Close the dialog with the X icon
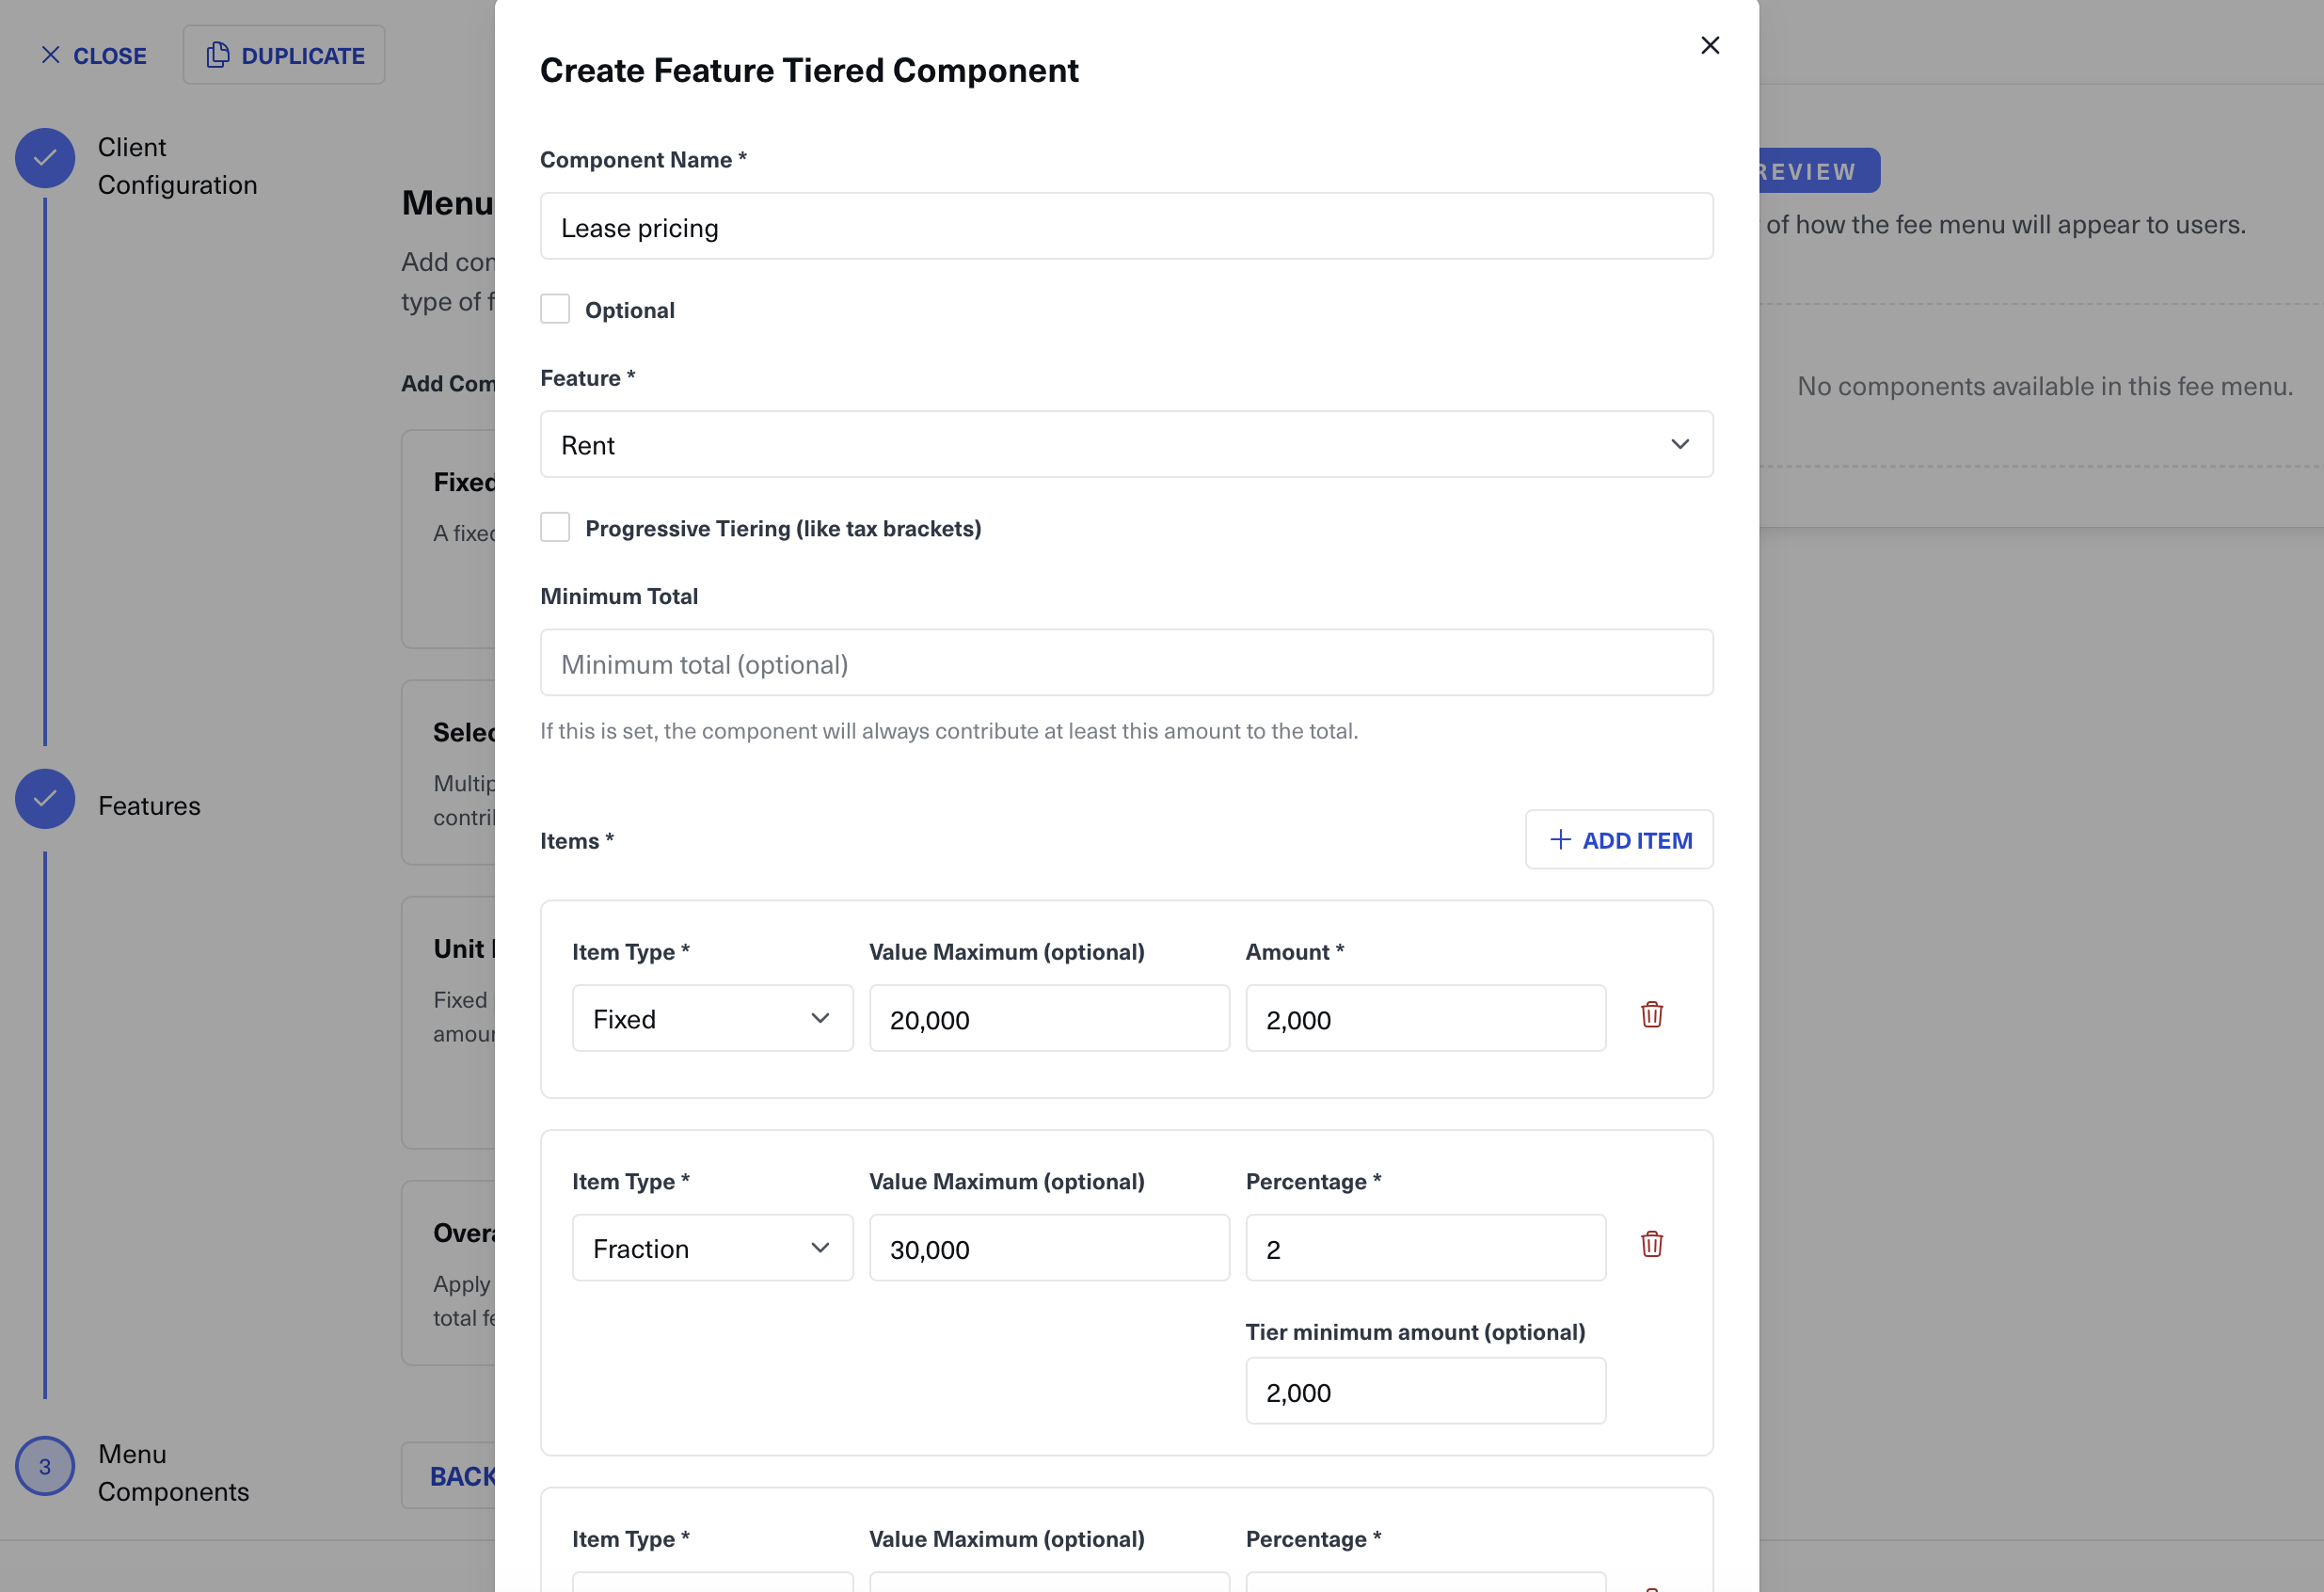Image resolution: width=2324 pixels, height=1592 pixels. pyautogui.click(x=1709, y=45)
